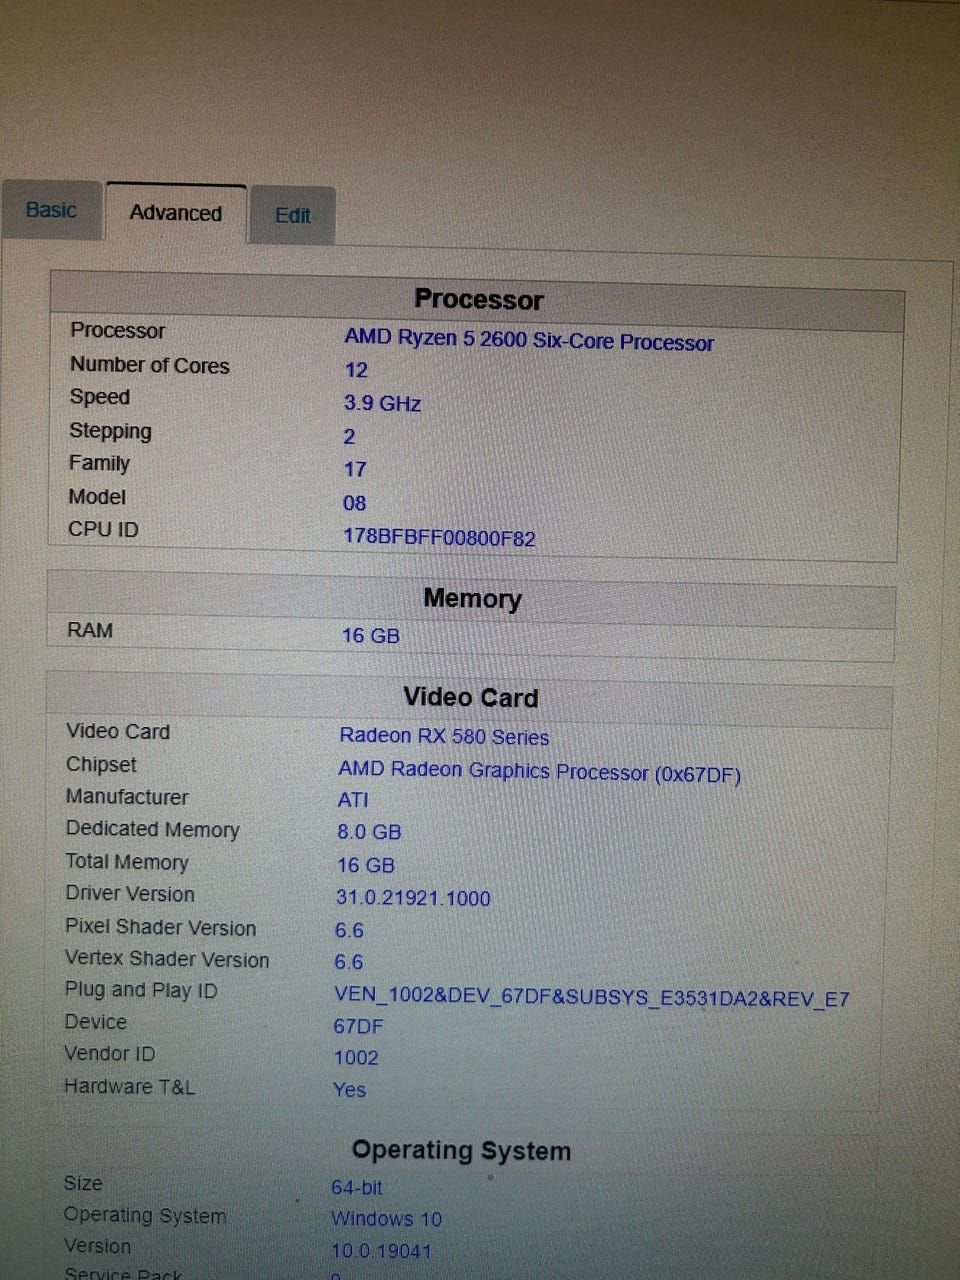
Task: Click the Family value '17'
Action: pos(355,469)
